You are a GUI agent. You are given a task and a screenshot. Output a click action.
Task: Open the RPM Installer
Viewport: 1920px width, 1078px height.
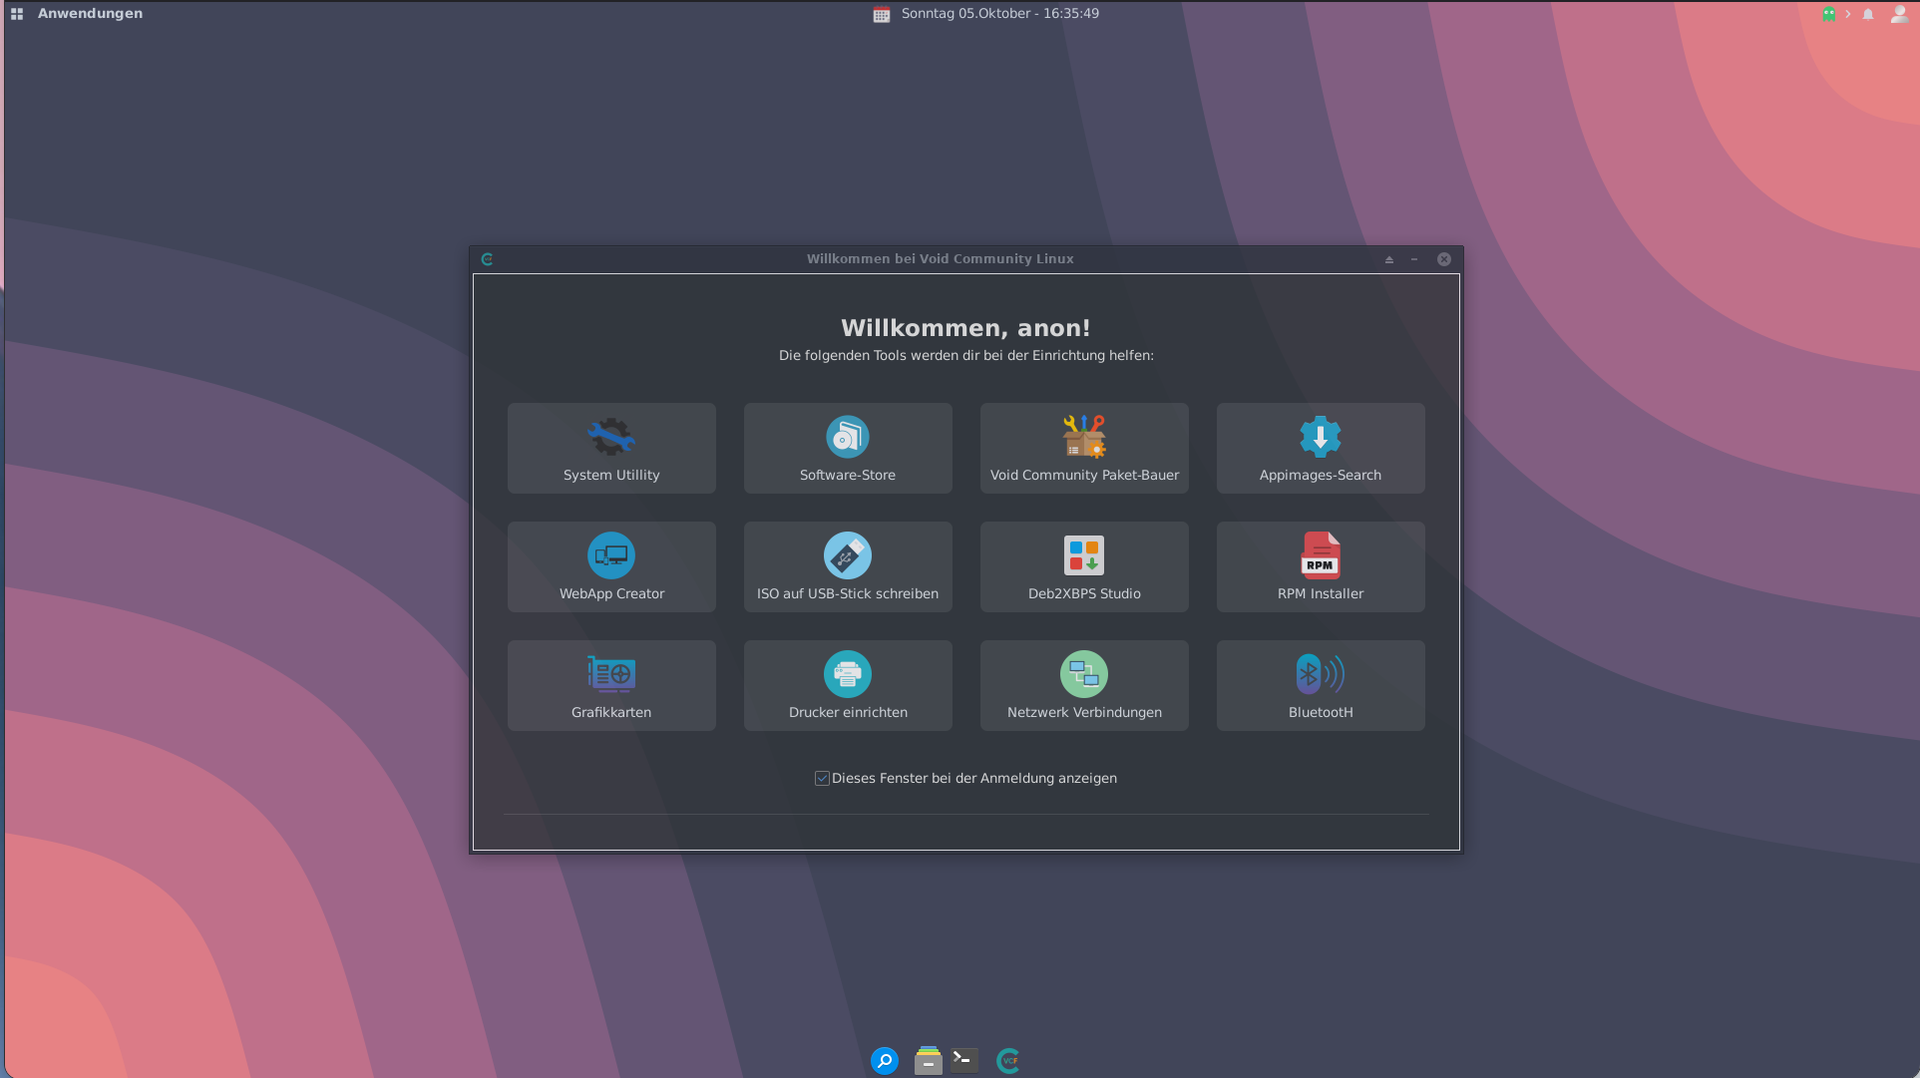coord(1320,567)
